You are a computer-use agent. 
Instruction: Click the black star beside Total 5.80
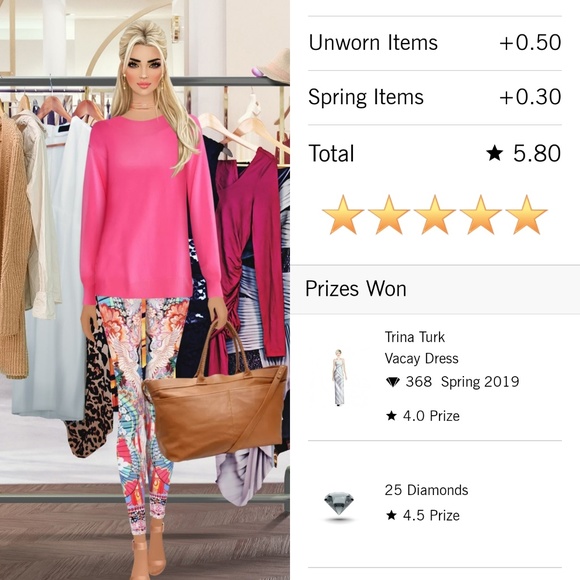point(495,153)
